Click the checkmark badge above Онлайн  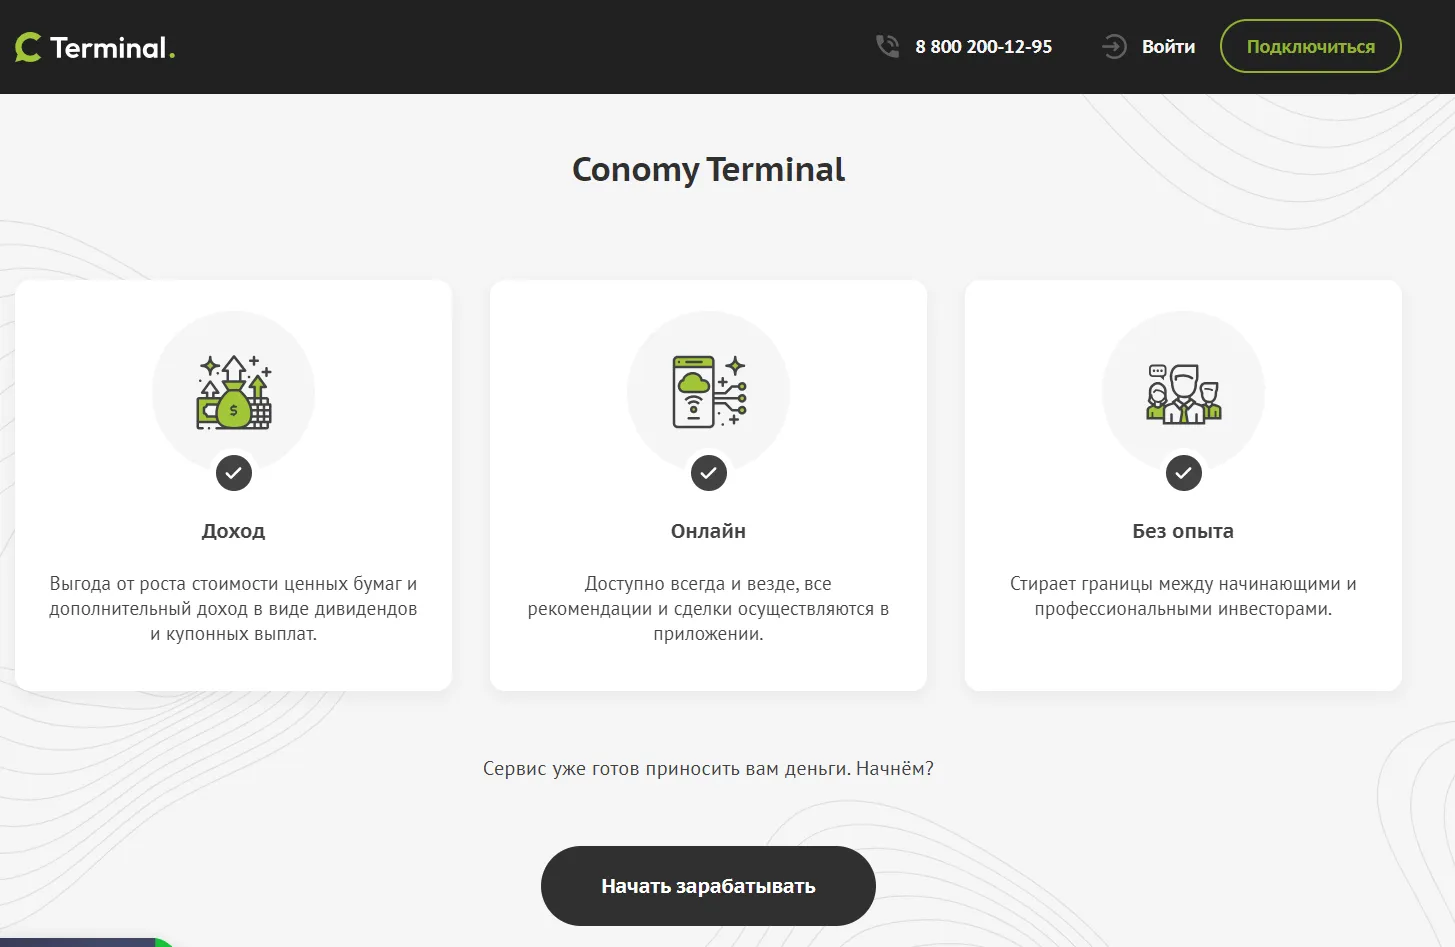tap(709, 473)
